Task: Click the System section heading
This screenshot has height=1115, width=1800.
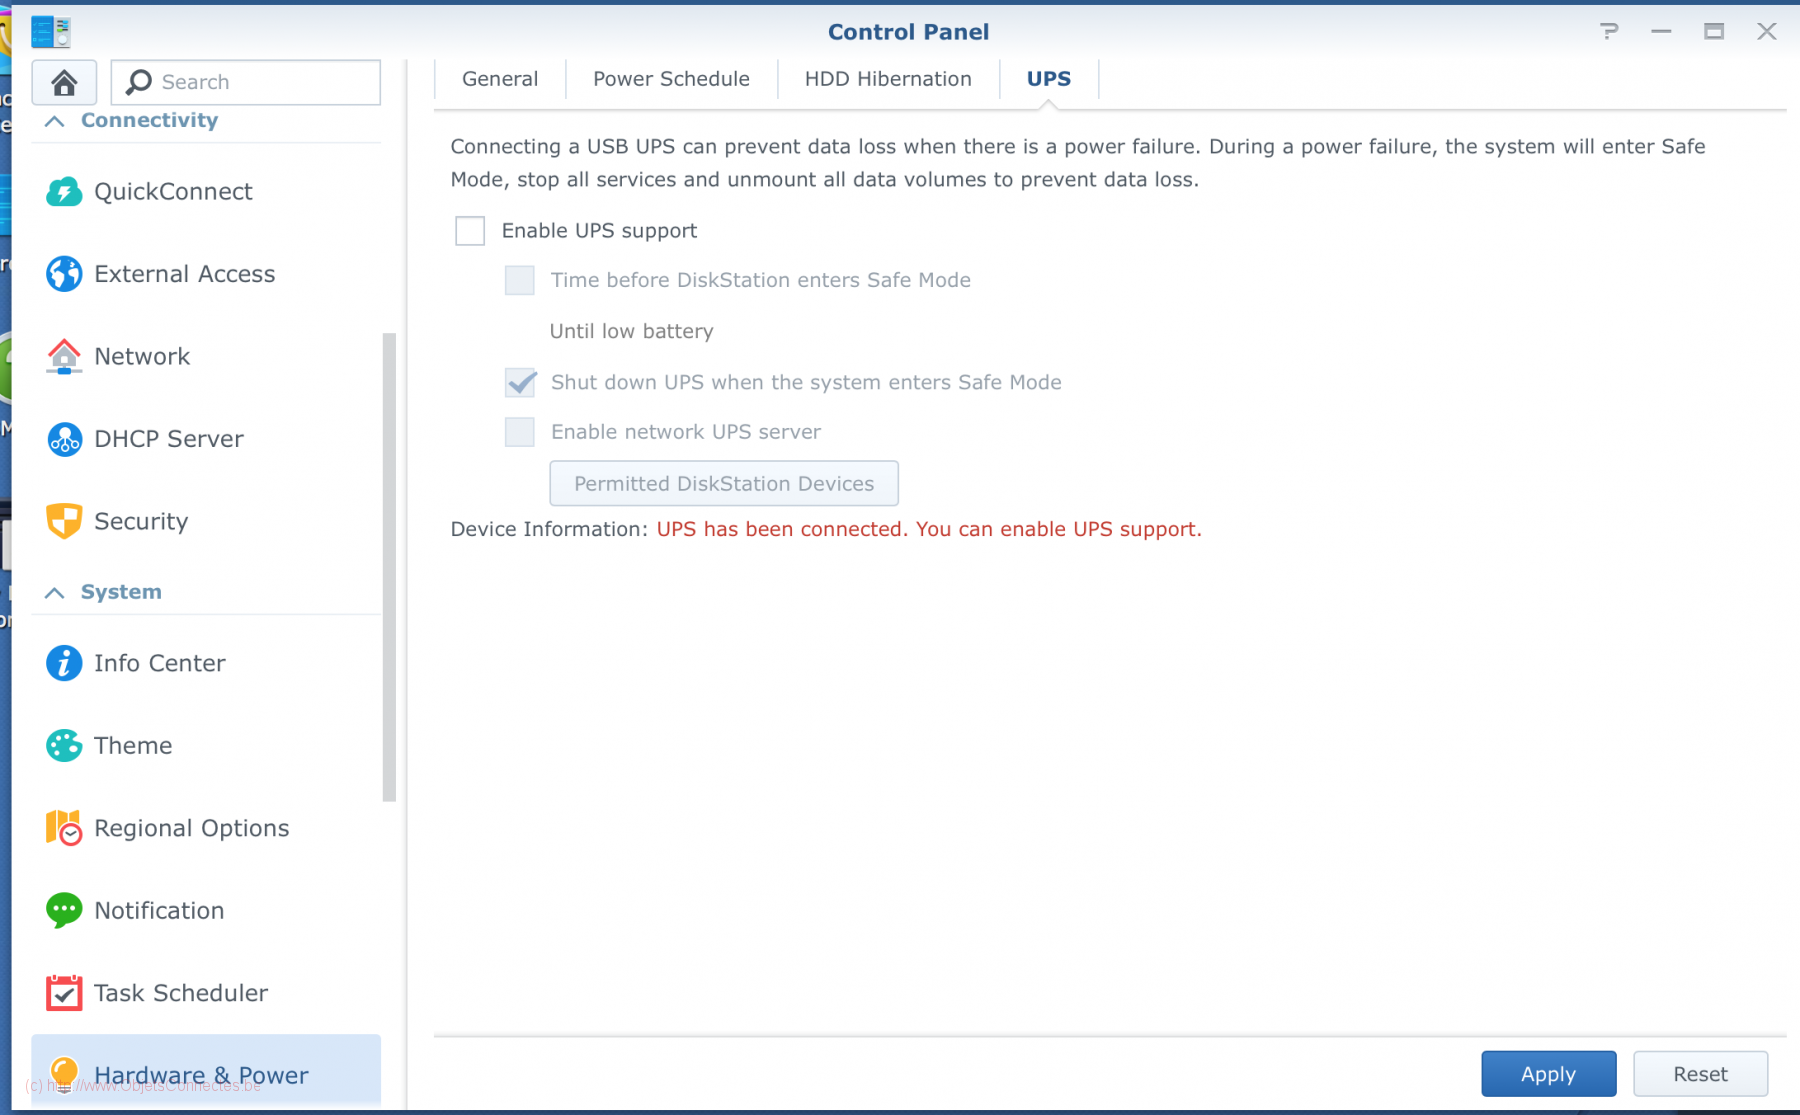Action: (x=121, y=592)
